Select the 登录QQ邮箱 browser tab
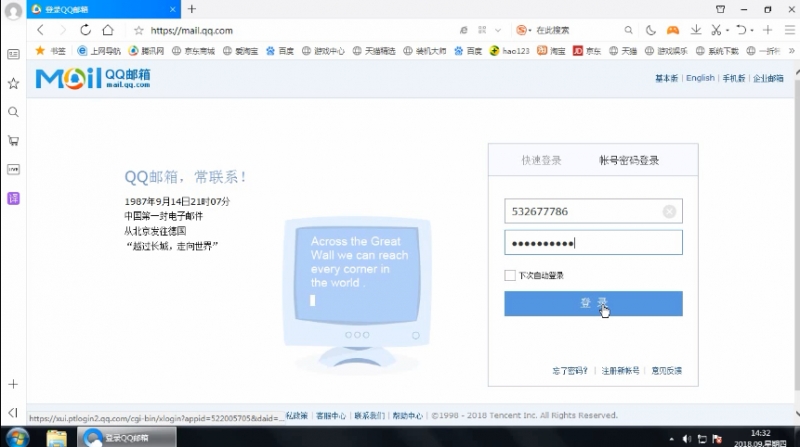Image resolution: width=800 pixels, height=447 pixels. [103, 9]
